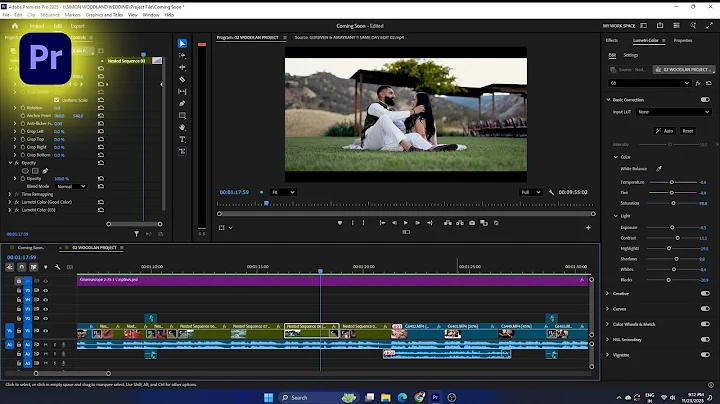Screen dimensions: 720x404
Task: Toggle lock on track V1
Action: click(19, 331)
